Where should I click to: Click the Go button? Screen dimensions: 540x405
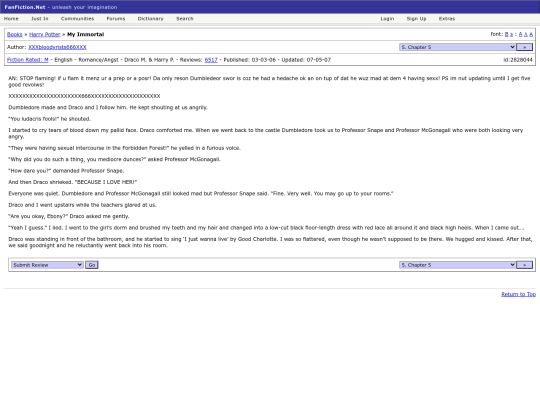(x=92, y=265)
